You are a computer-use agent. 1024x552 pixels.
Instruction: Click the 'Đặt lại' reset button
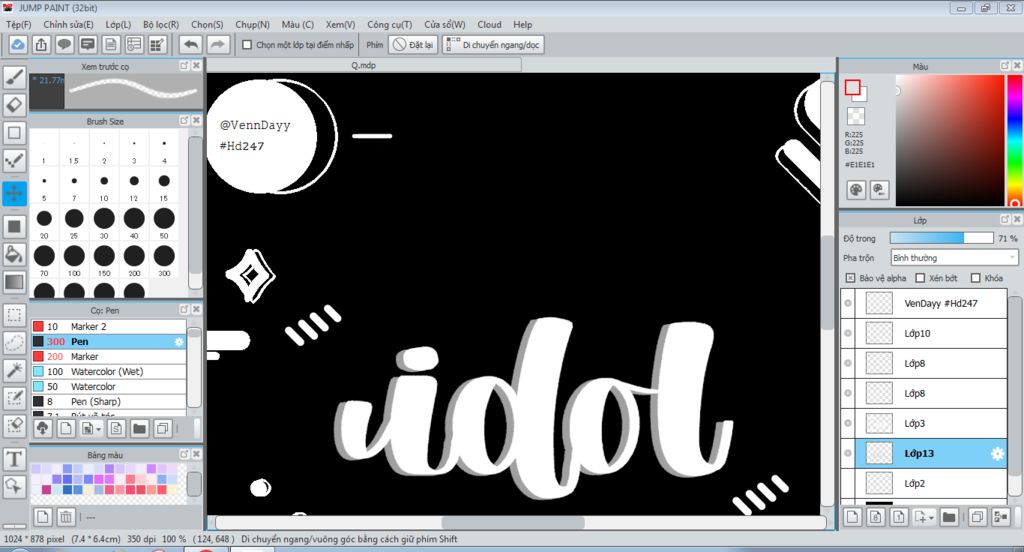click(x=413, y=44)
